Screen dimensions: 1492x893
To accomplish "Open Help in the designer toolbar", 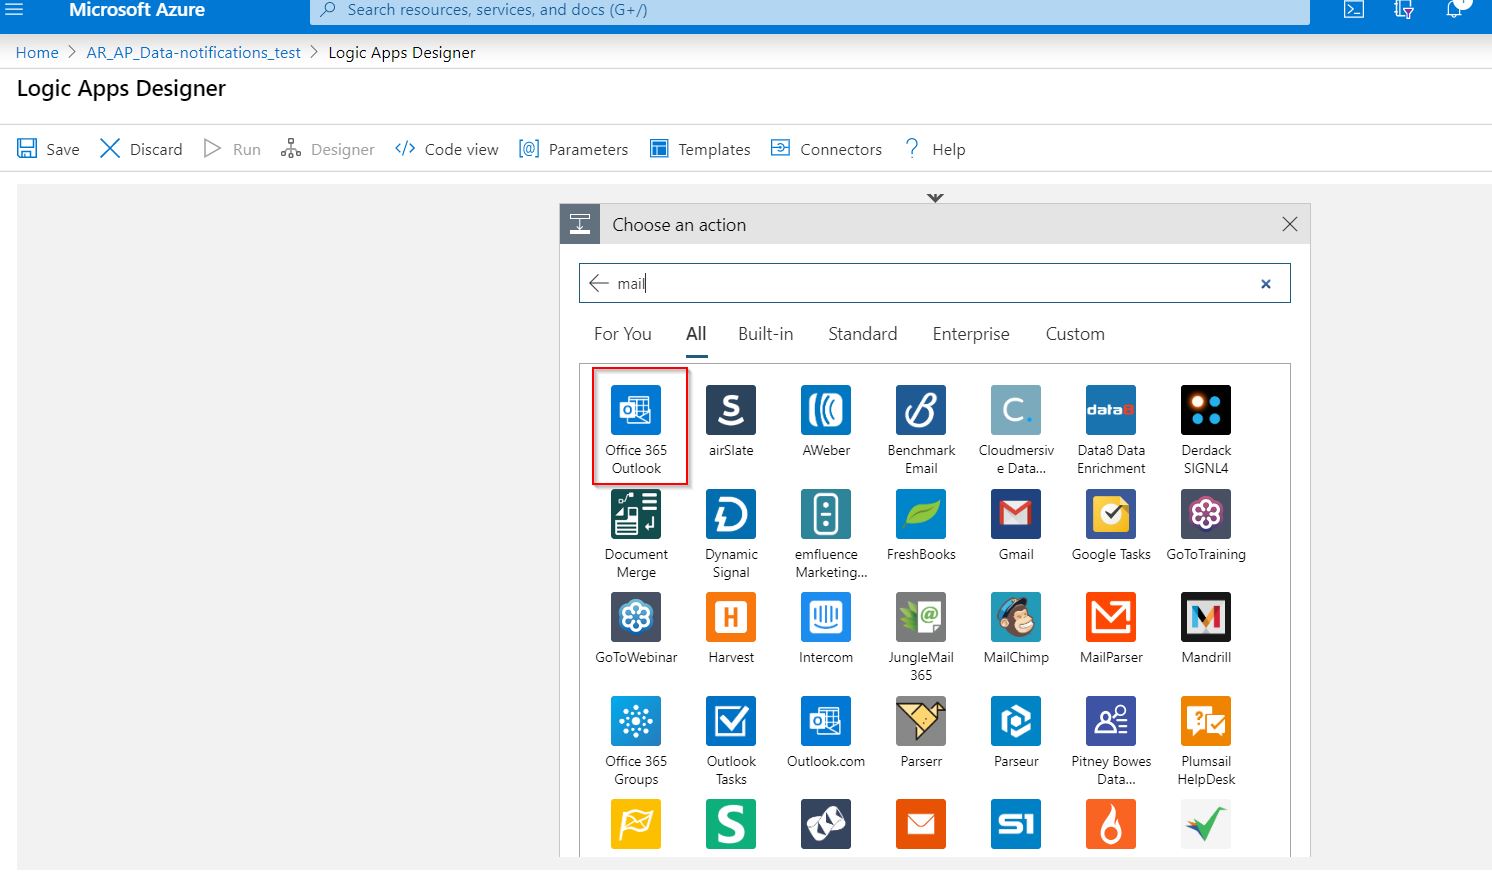I will tap(934, 149).
